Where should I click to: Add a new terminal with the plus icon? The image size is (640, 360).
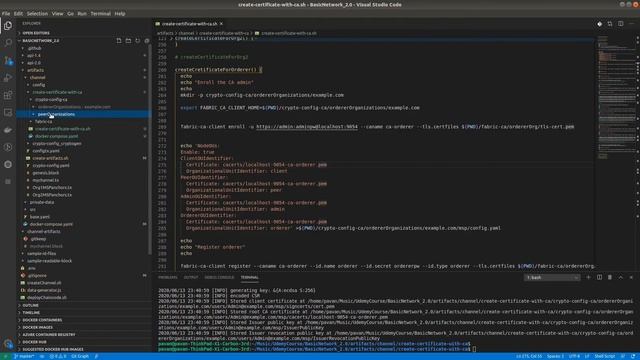[589, 277]
